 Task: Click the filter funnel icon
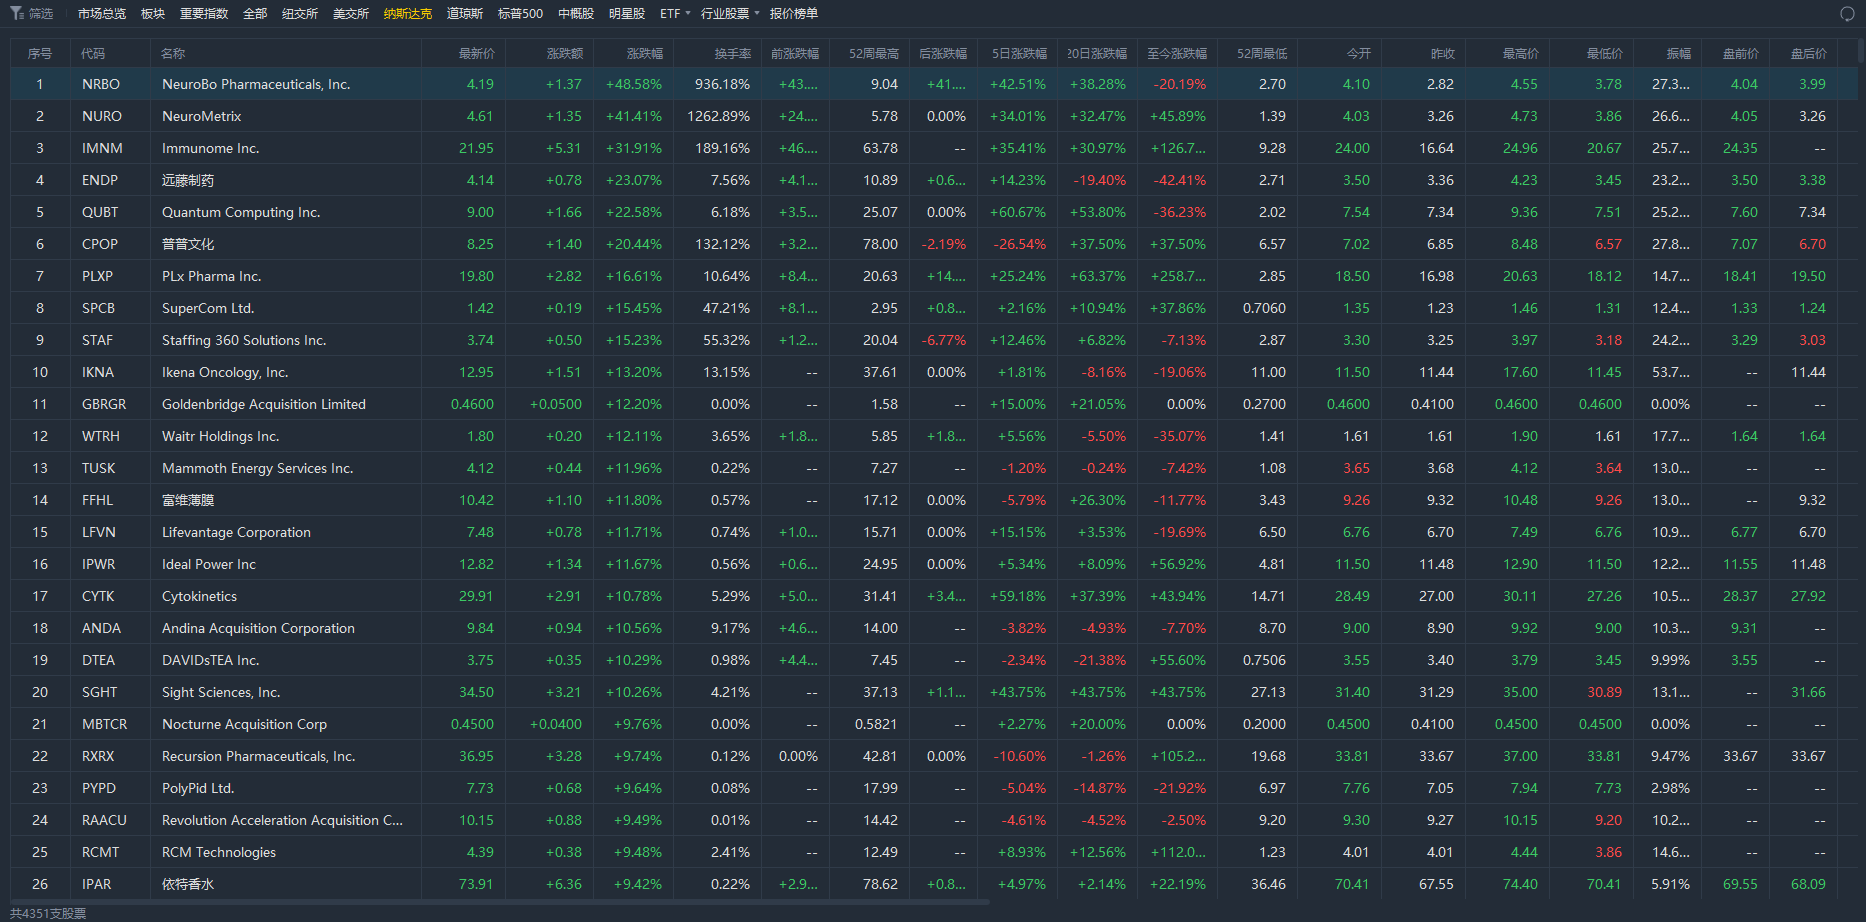17,13
